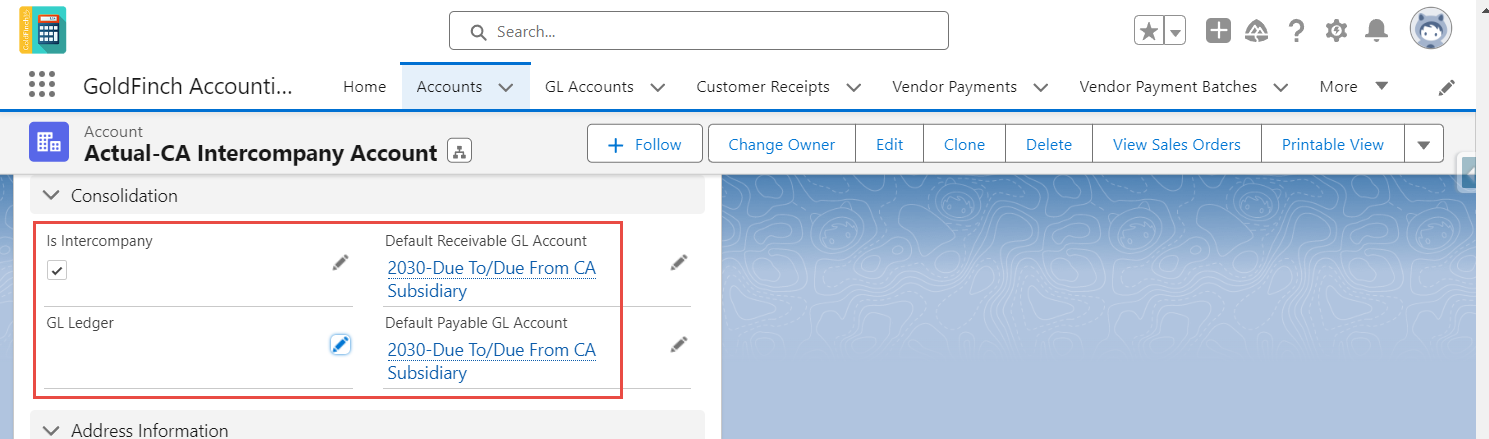The image size is (1489, 439).
Task: Open Default Receivable GL Account 2030 link
Action: pos(491,279)
